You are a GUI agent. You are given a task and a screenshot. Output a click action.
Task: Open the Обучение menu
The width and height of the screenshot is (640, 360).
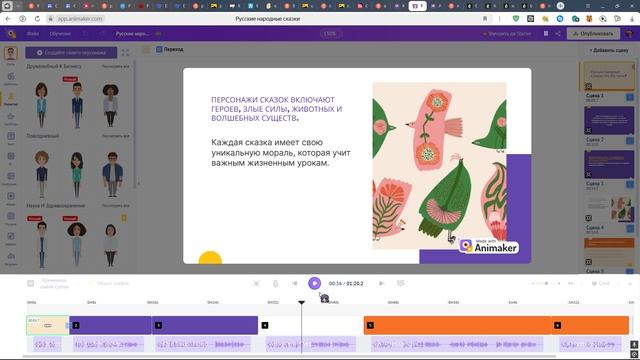[60, 34]
